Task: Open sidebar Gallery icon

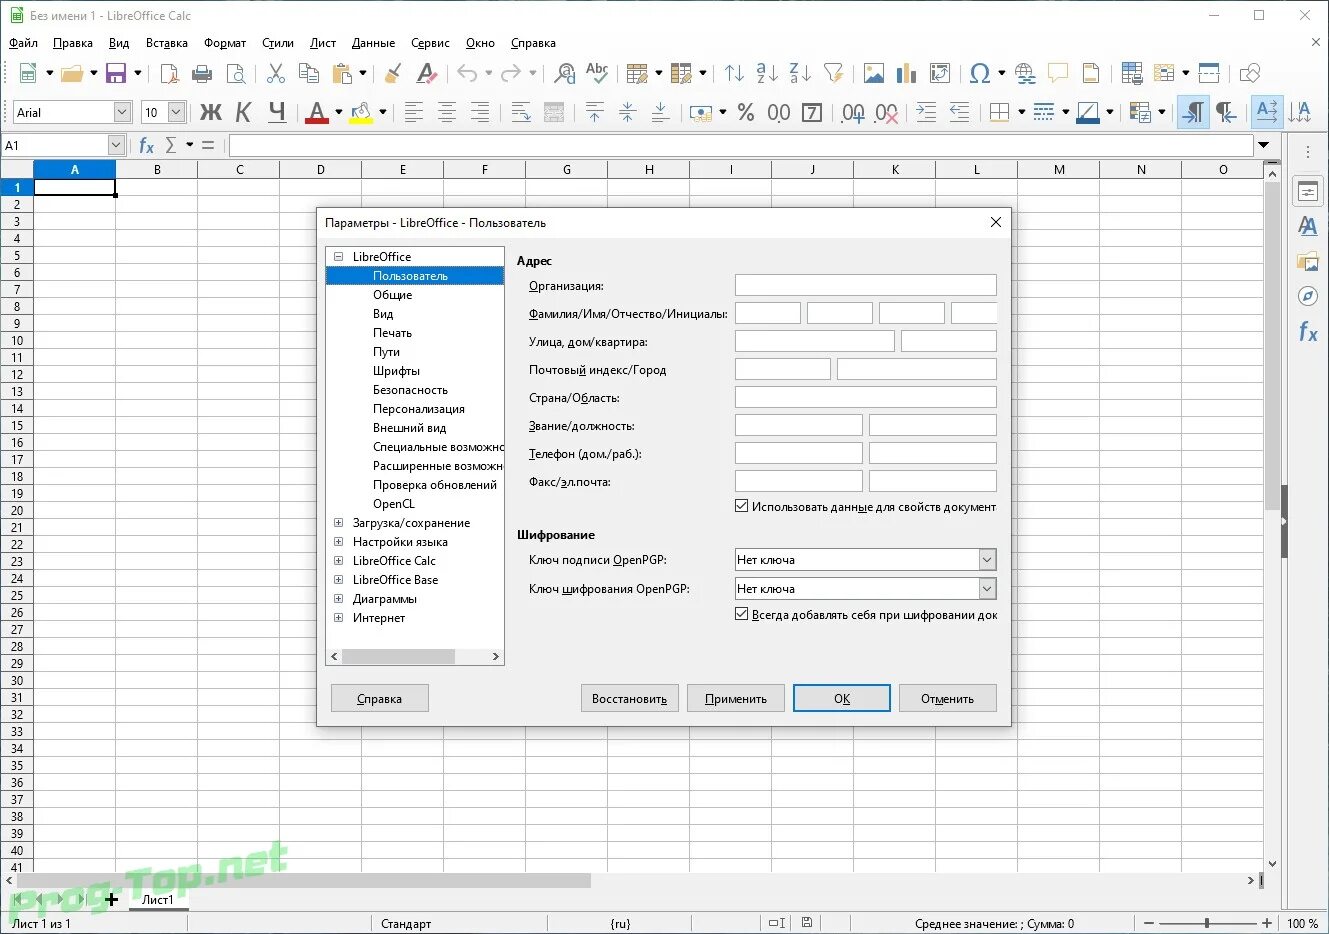Action: click(x=1307, y=261)
